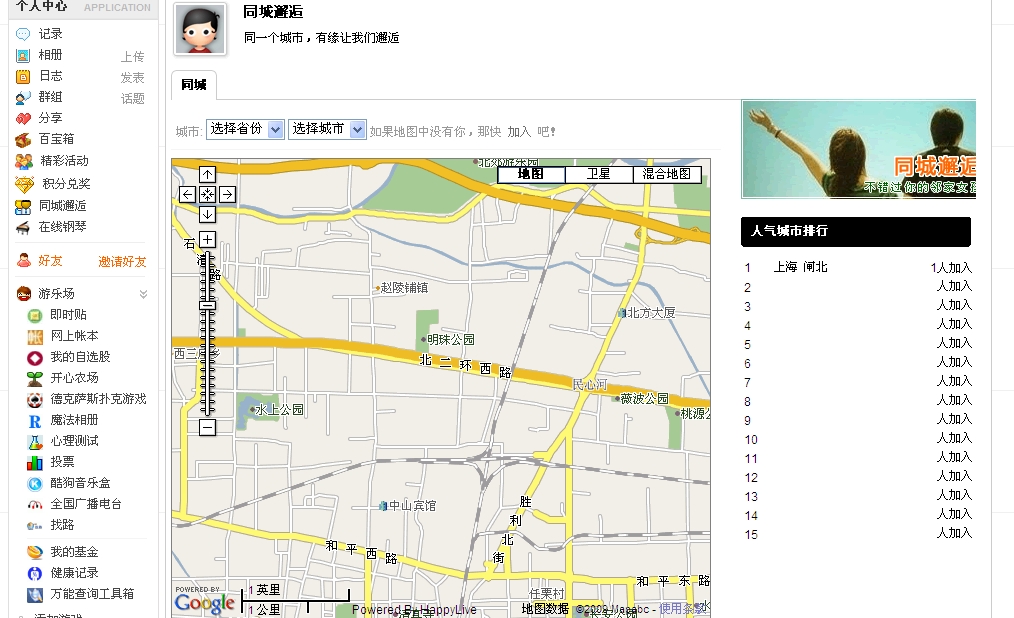Screen dimensions: 1014x618
Task: Click the 邀请好友 link
Action: [x=122, y=262]
